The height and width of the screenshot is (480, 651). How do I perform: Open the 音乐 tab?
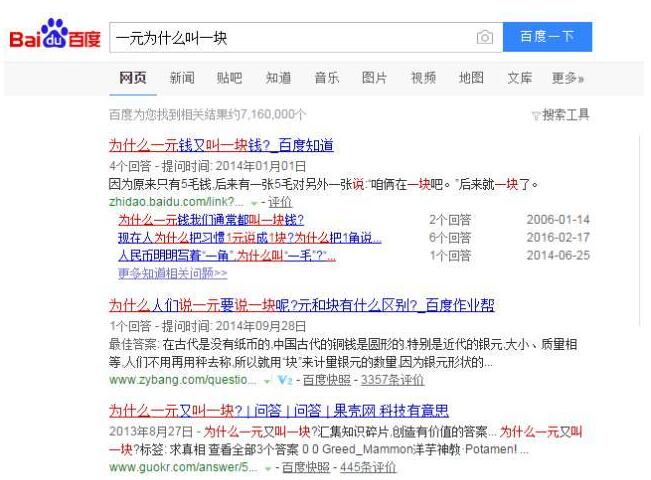tap(327, 78)
